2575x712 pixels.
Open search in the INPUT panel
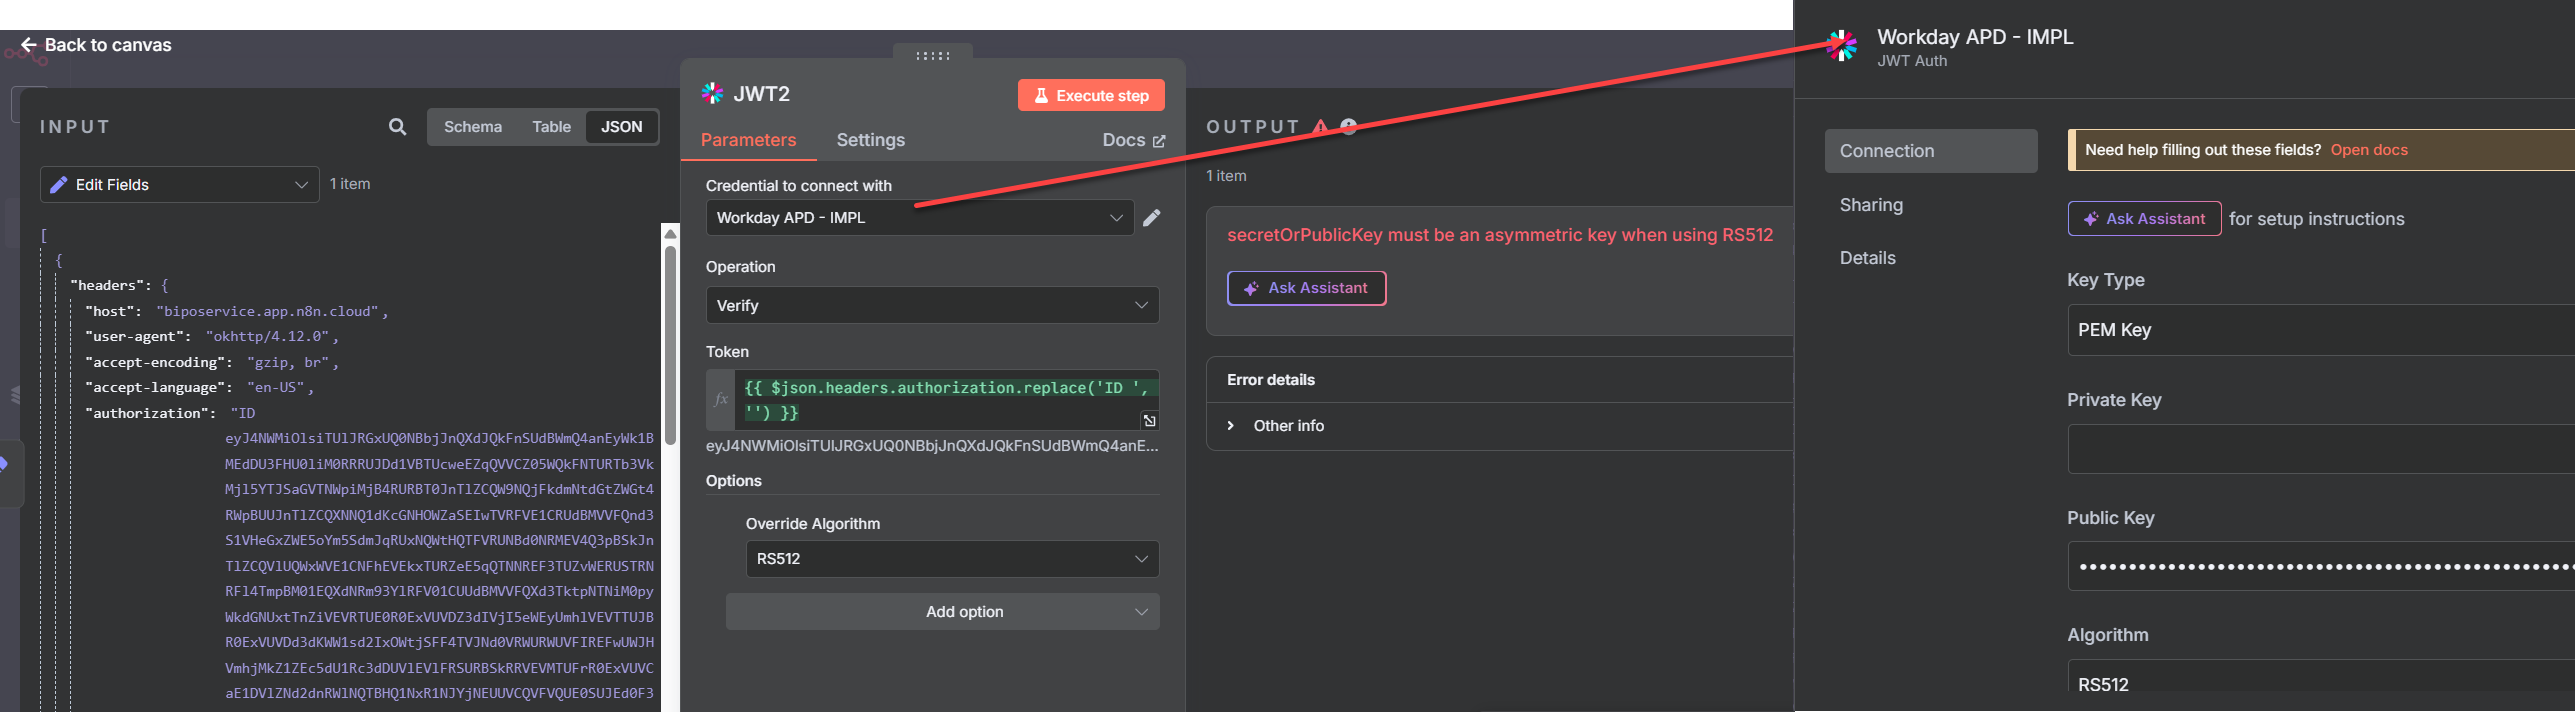click(397, 127)
